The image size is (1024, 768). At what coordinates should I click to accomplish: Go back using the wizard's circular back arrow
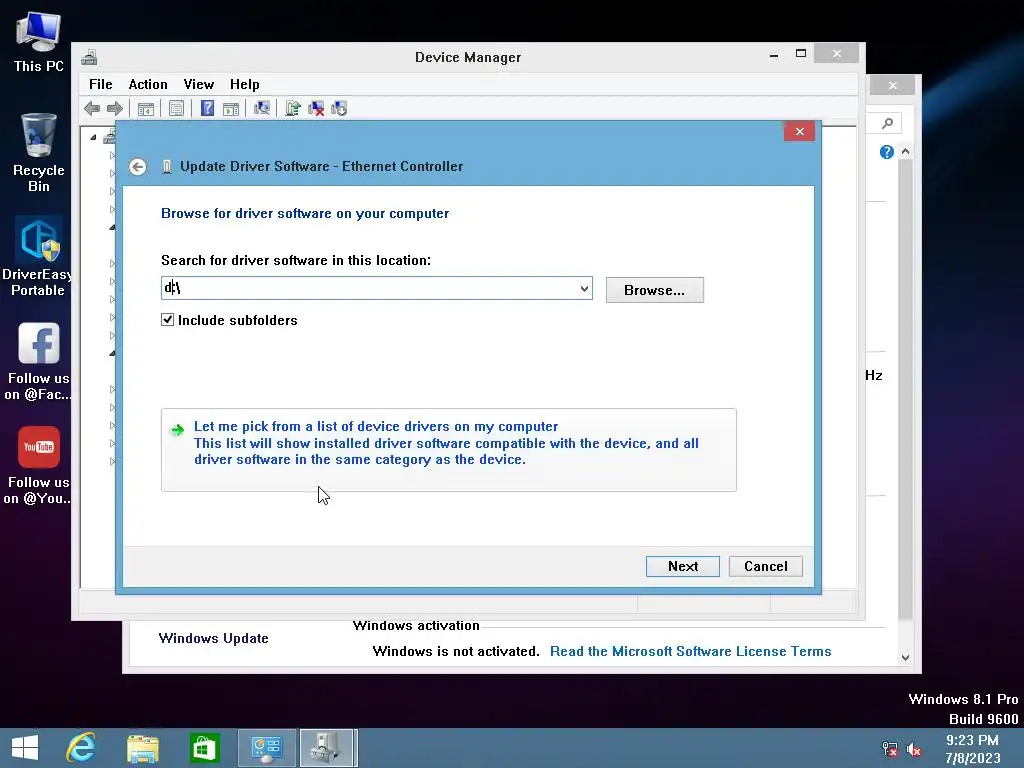(x=137, y=167)
